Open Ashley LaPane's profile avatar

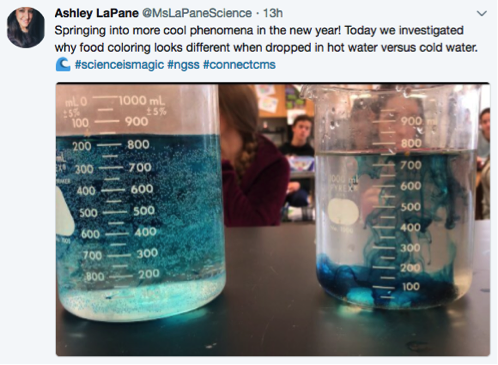(x=26, y=27)
